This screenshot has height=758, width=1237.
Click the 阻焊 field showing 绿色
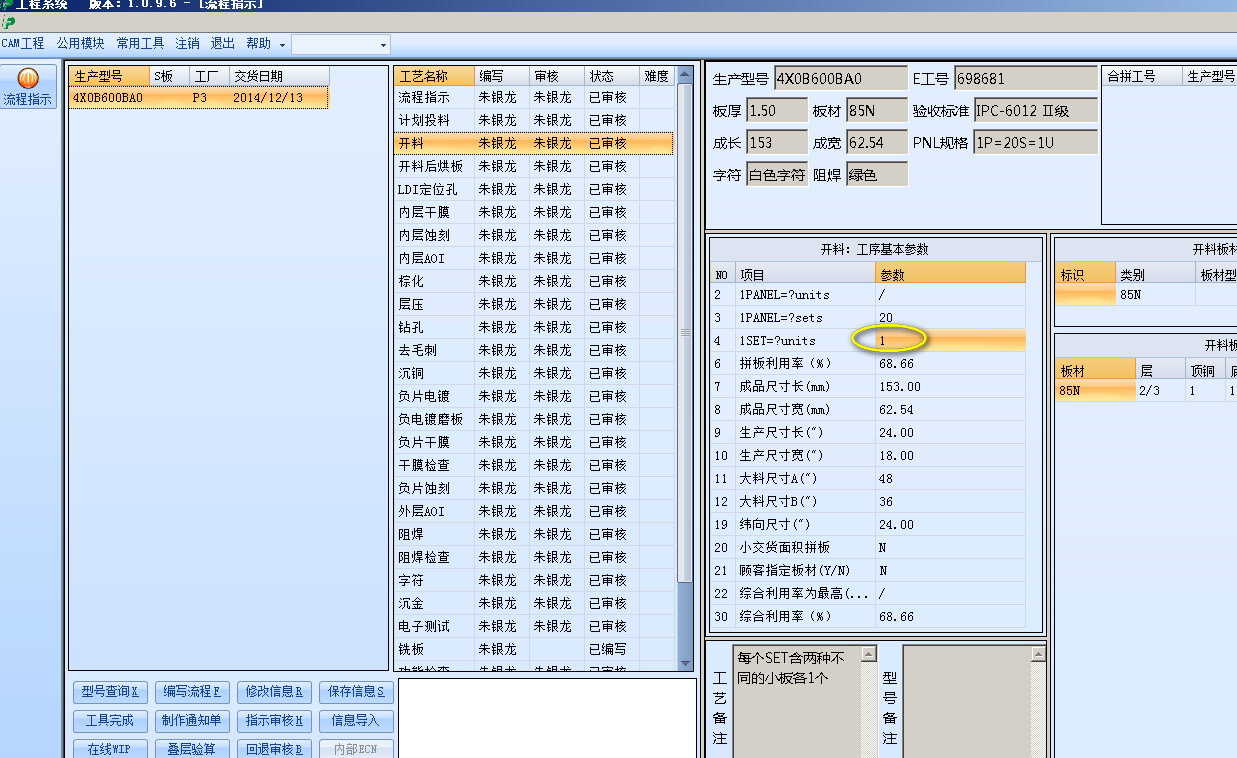point(877,175)
